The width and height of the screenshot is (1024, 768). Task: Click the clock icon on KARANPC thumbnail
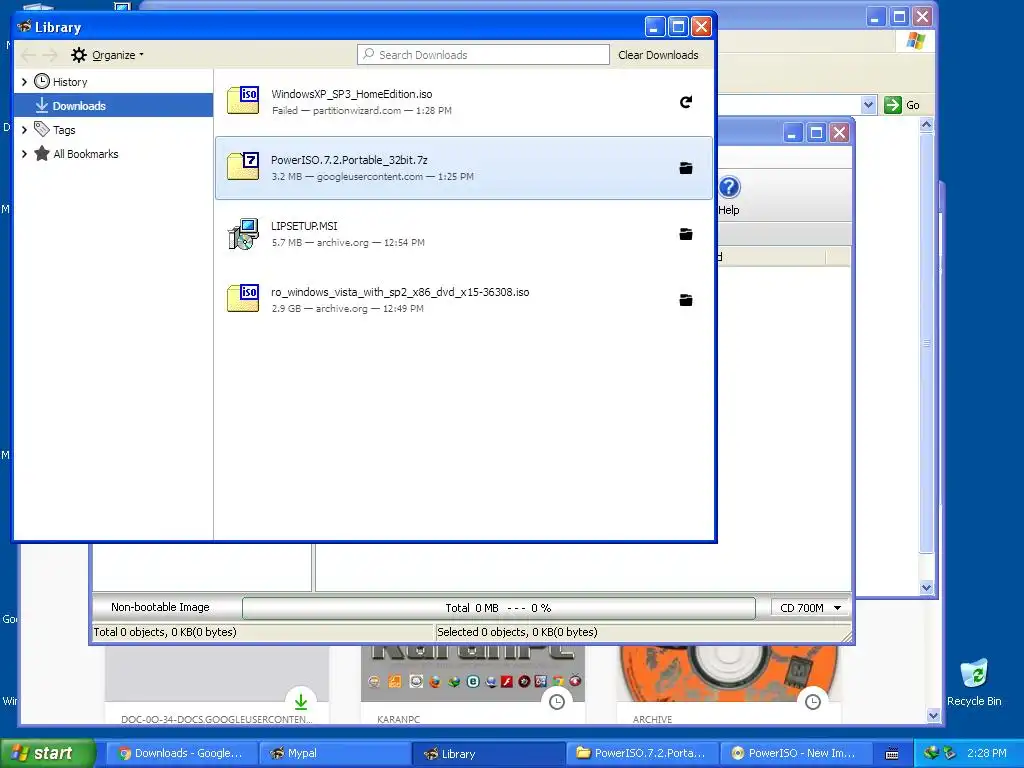click(556, 702)
